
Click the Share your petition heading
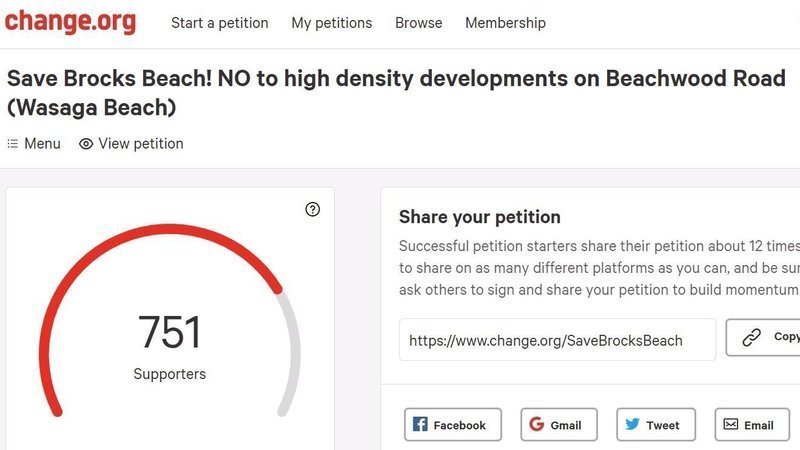click(x=480, y=217)
